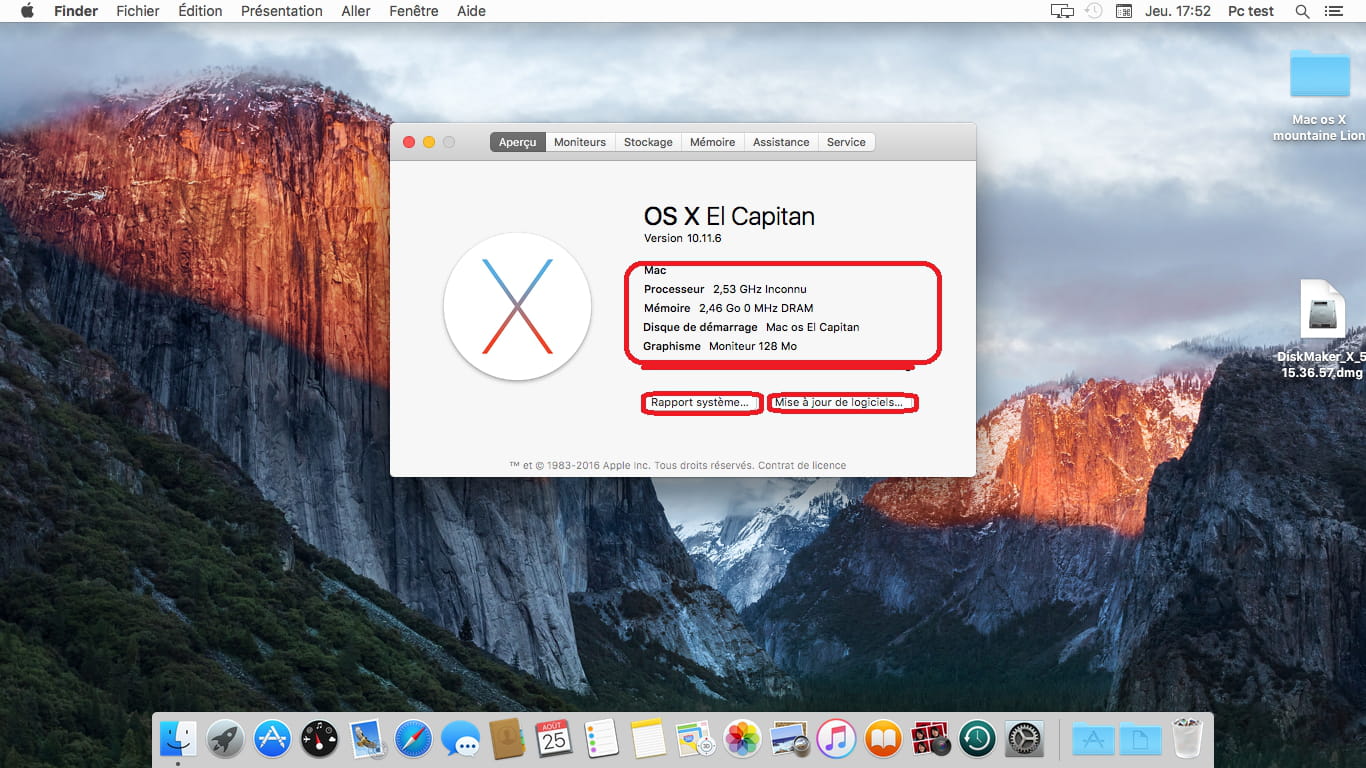Open Messages speech bubble icon
The height and width of the screenshot is (768, 1366).
[460, 739]
